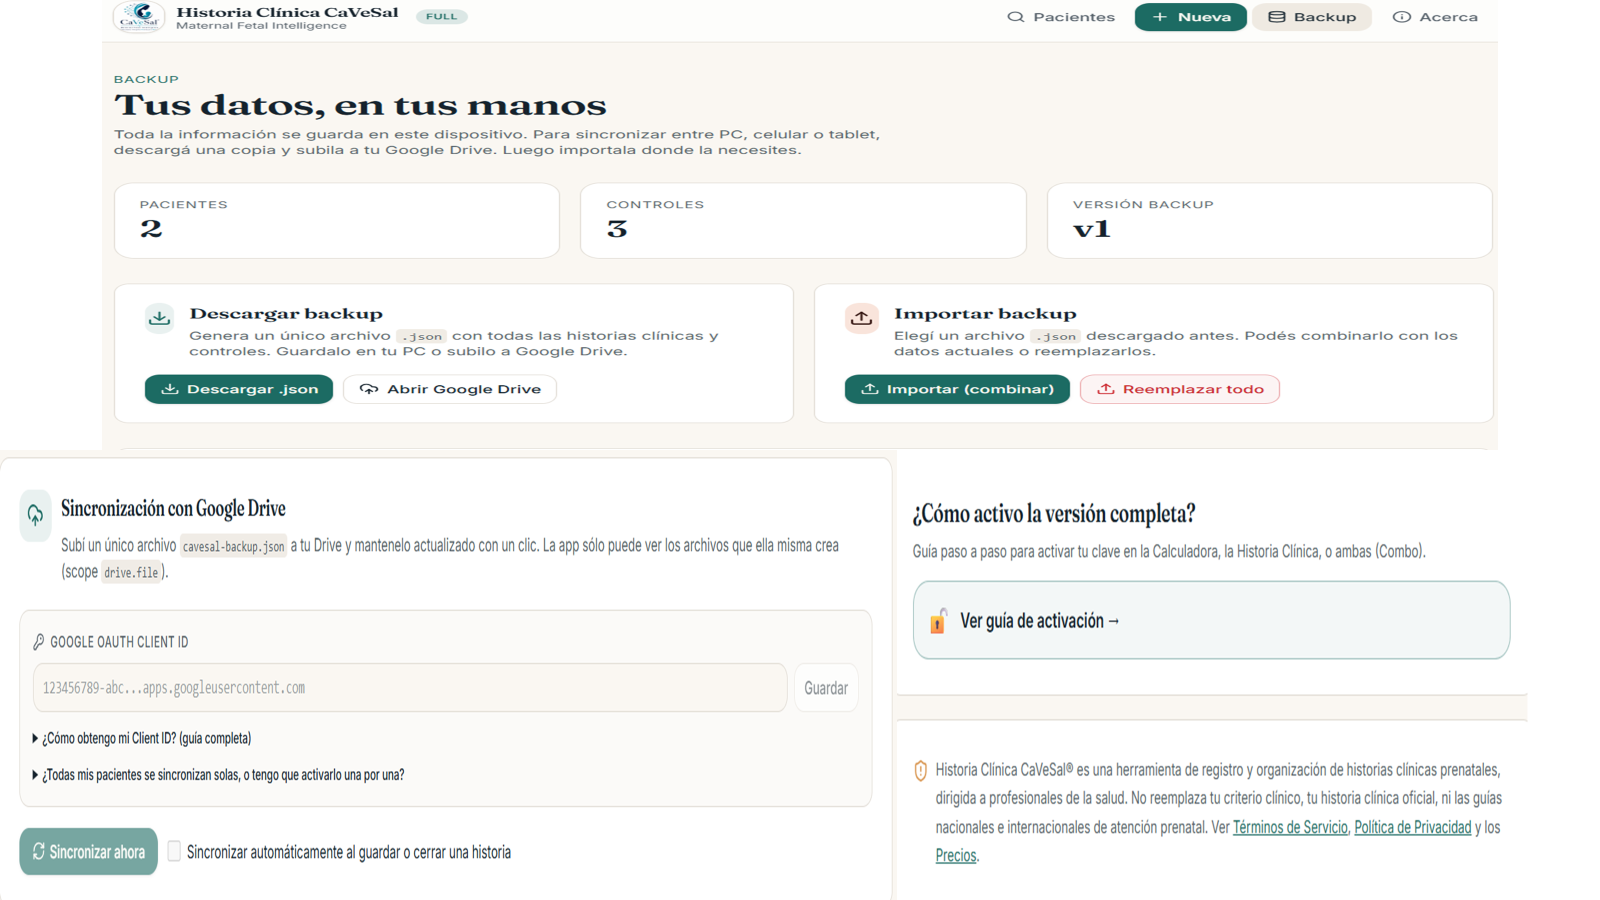Image resolution: width=1600 pixels, height=900 pixels.
Task: Click the 'Tus datos, en tus manos' heading
Action: click(x=360, y=105)
